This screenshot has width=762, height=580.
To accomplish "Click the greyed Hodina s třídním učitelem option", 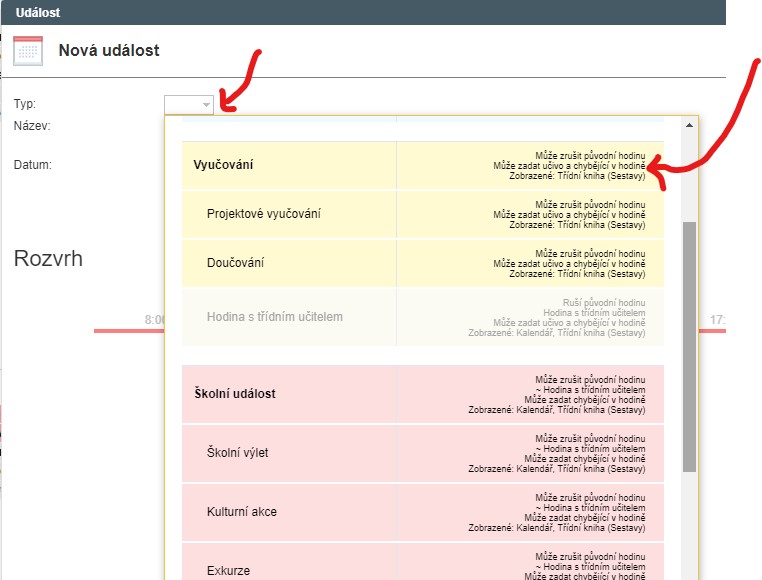I will (274, 317).
